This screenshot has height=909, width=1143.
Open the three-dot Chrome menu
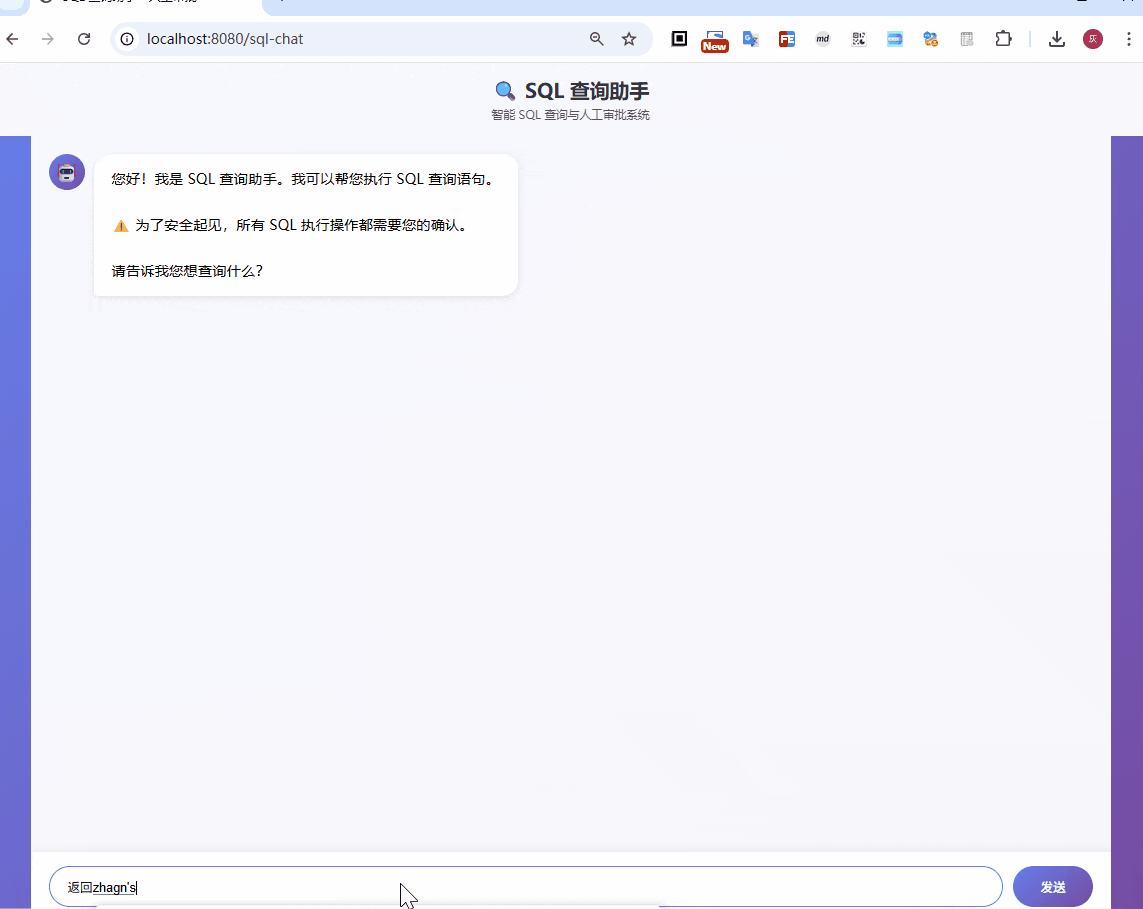coord(1130,39)
